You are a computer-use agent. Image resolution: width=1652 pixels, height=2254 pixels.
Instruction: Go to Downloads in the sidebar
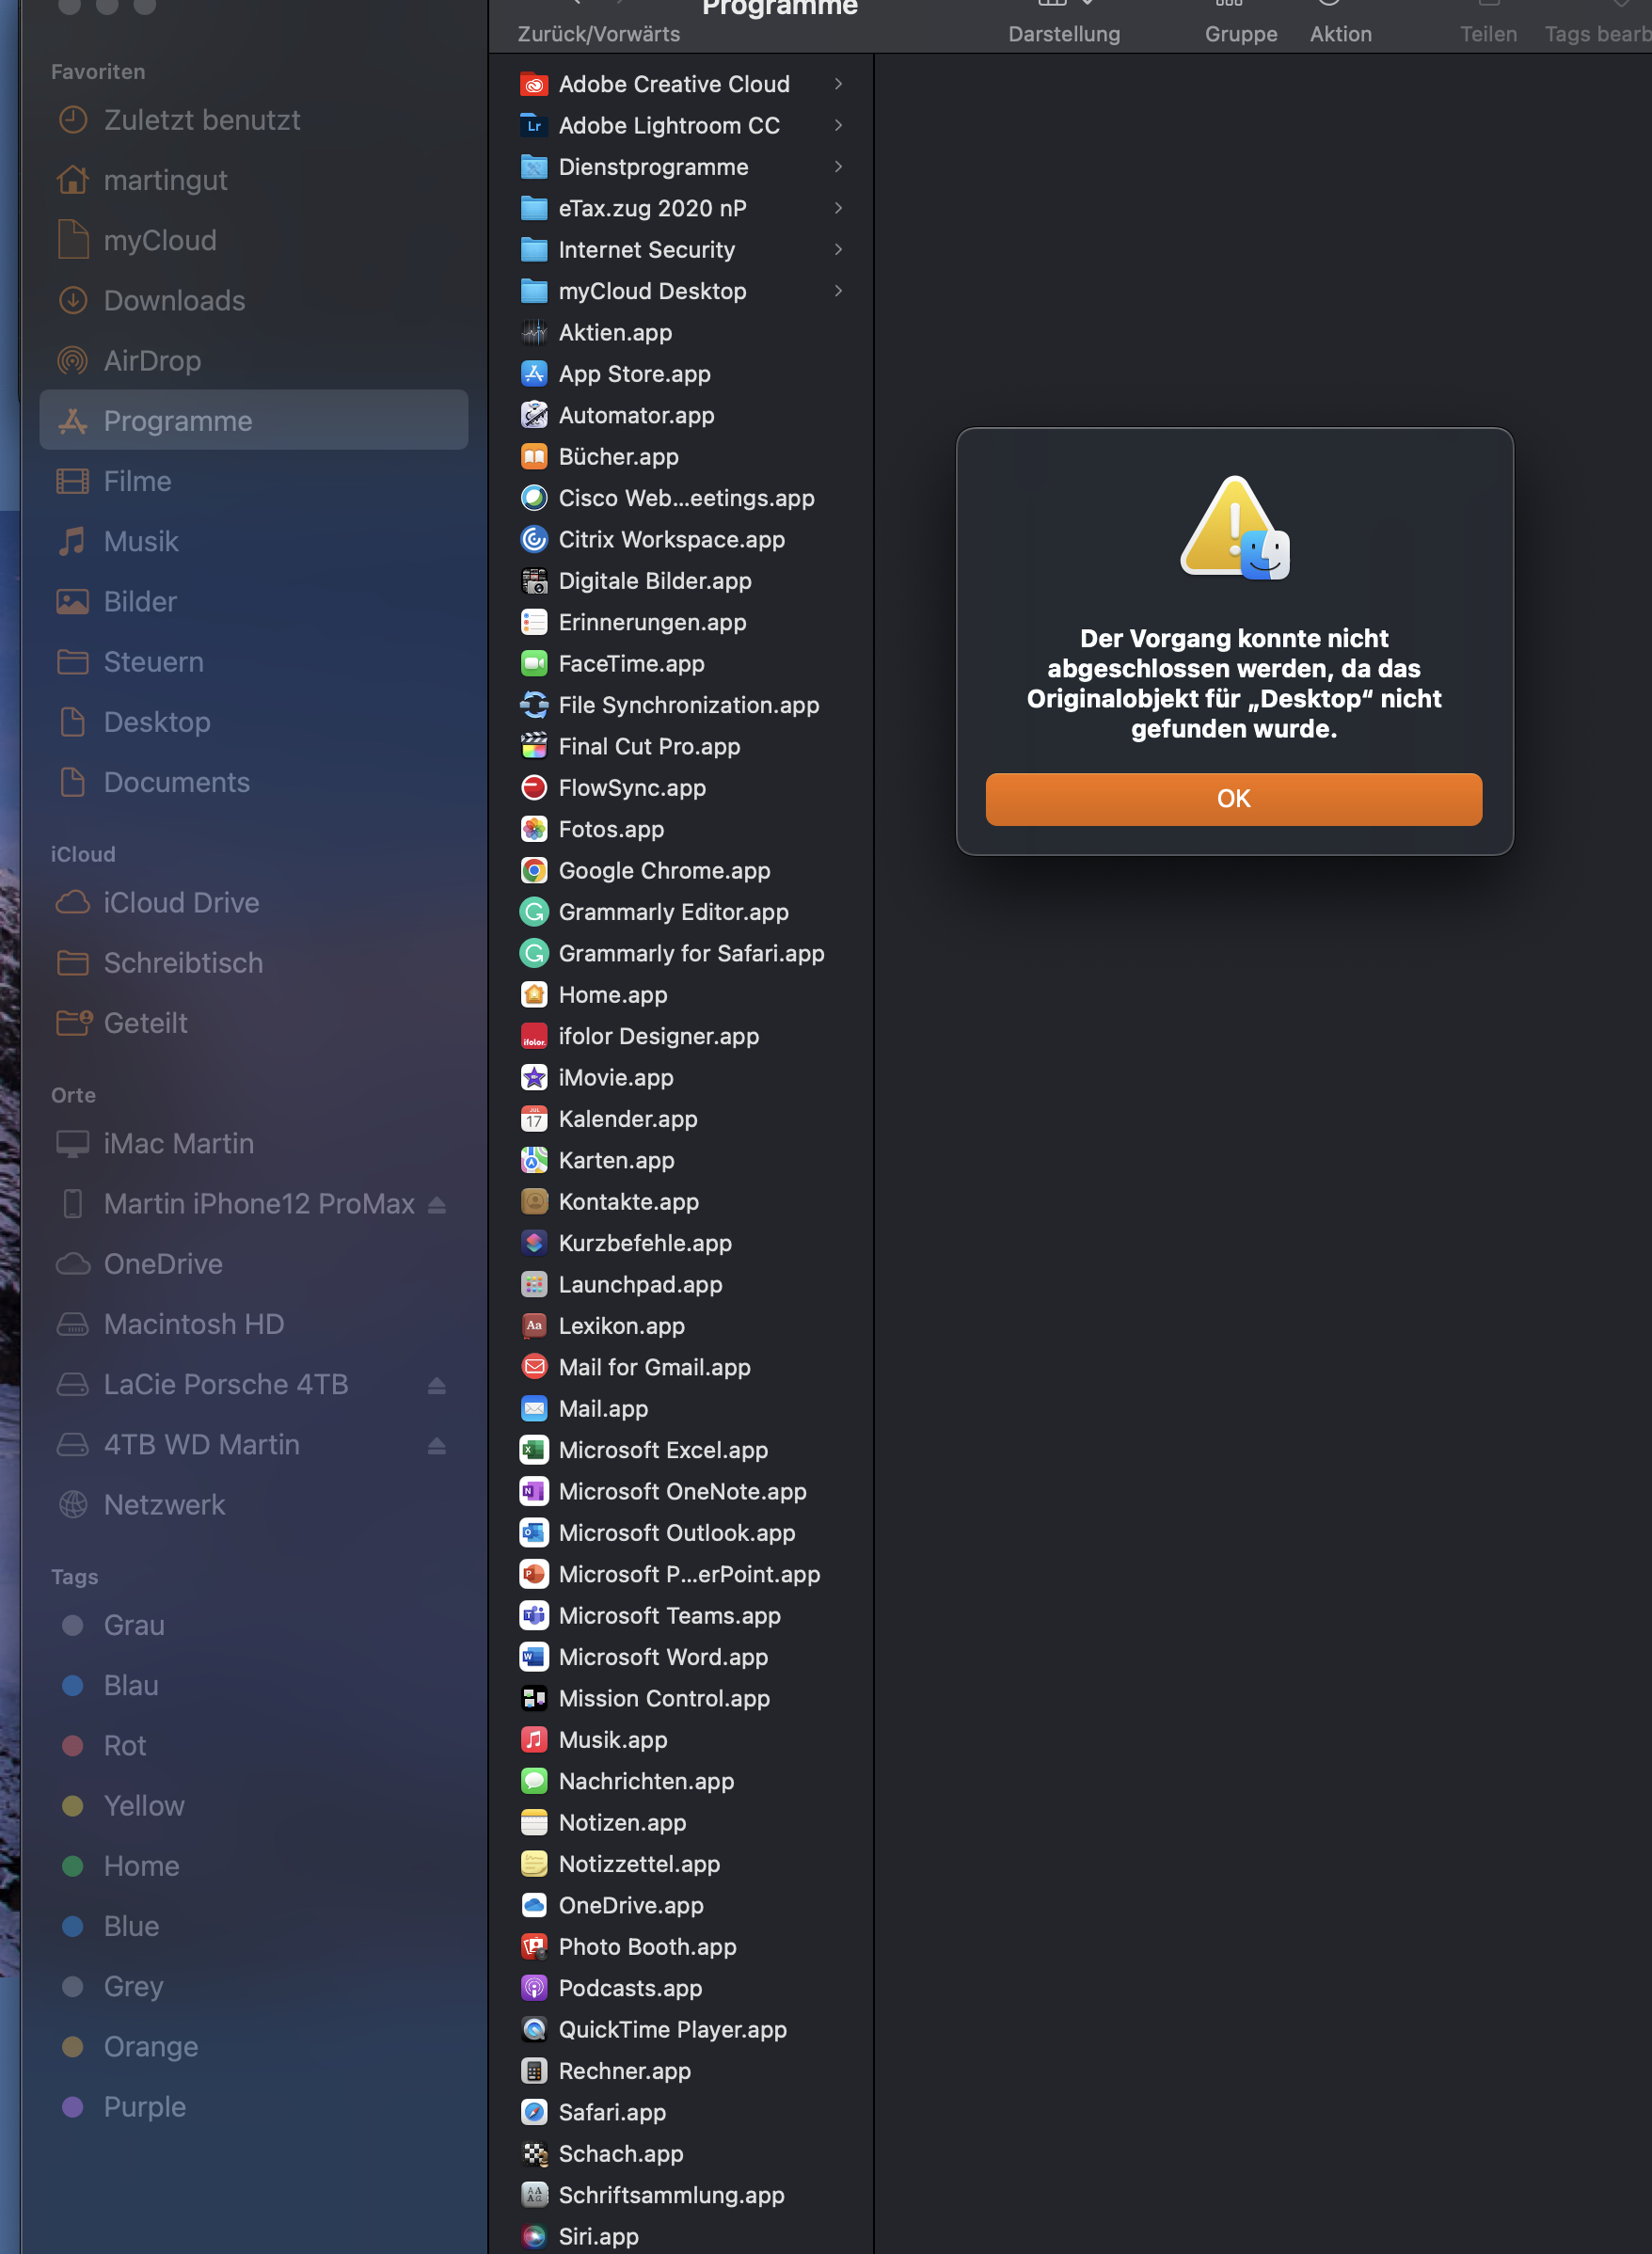[254, 300]
